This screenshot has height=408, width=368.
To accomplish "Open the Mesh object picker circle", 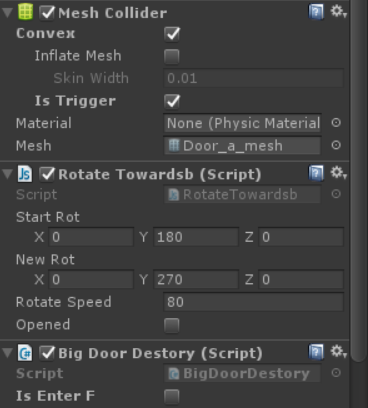I will click(336, 145).
